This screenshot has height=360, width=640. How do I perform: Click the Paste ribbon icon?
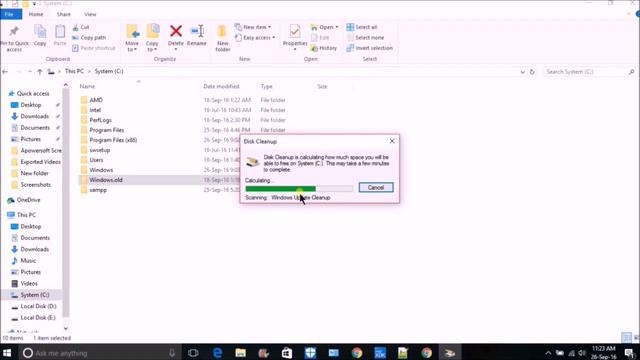tap(60, 32)
